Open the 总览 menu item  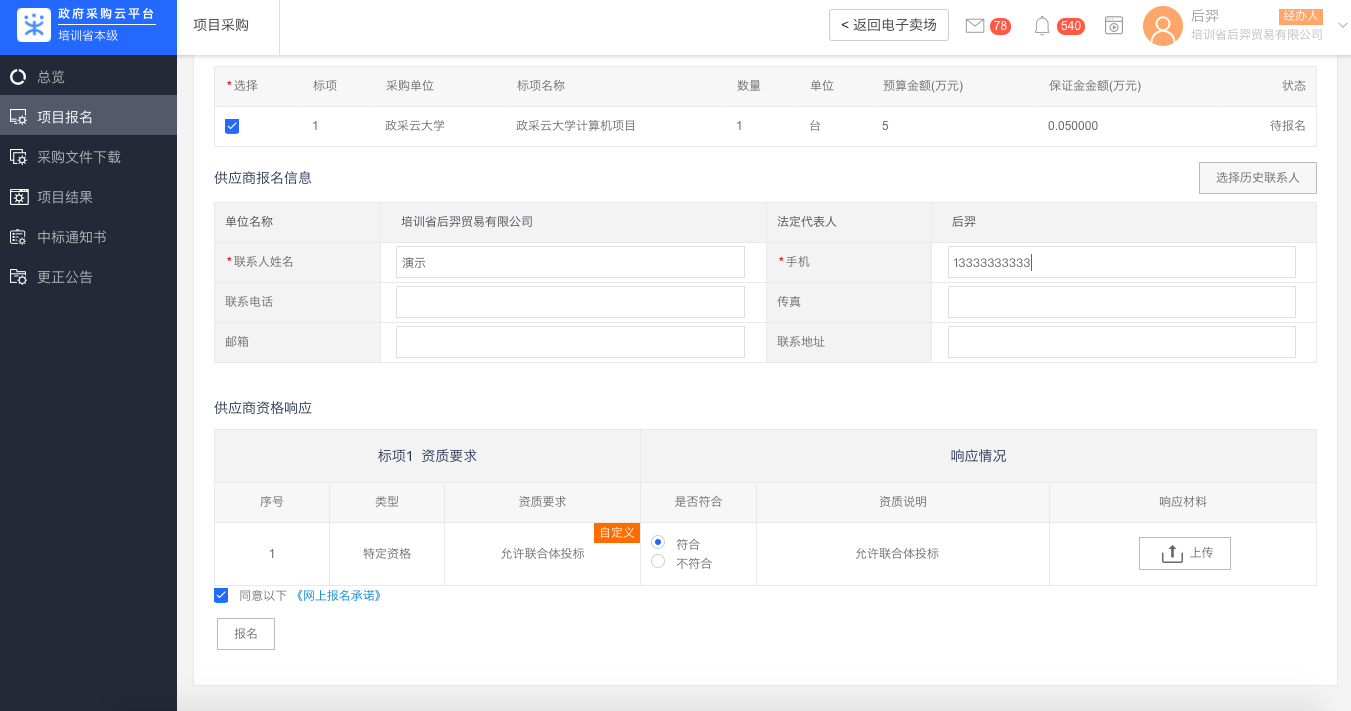88,77
